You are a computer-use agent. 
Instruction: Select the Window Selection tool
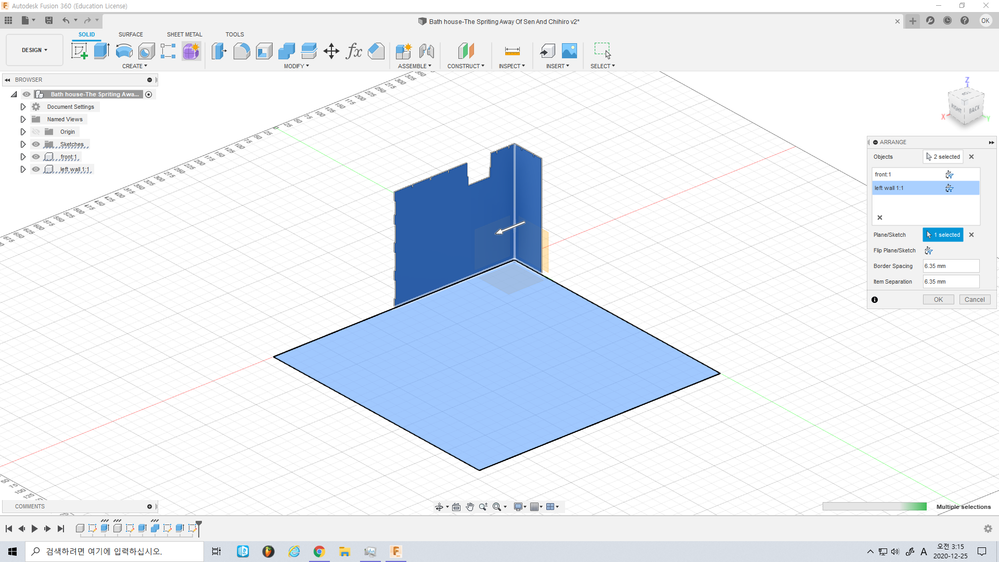(x=602, y=51)
